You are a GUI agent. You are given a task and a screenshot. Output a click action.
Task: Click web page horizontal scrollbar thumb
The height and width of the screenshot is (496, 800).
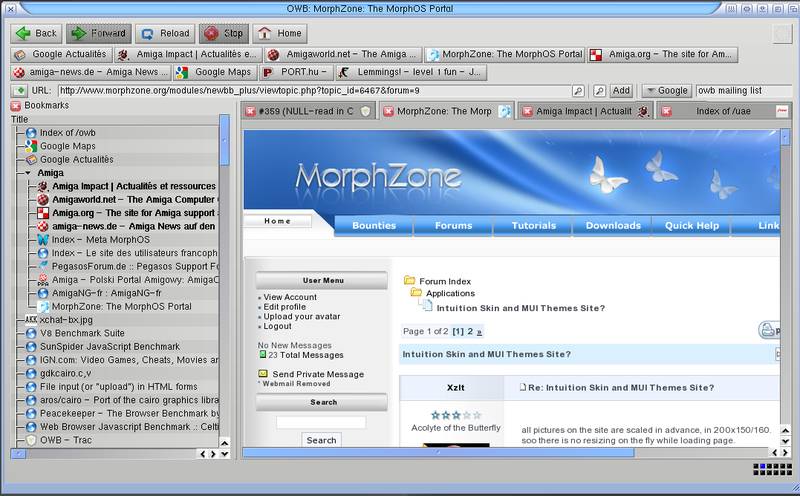click(438, 453)
